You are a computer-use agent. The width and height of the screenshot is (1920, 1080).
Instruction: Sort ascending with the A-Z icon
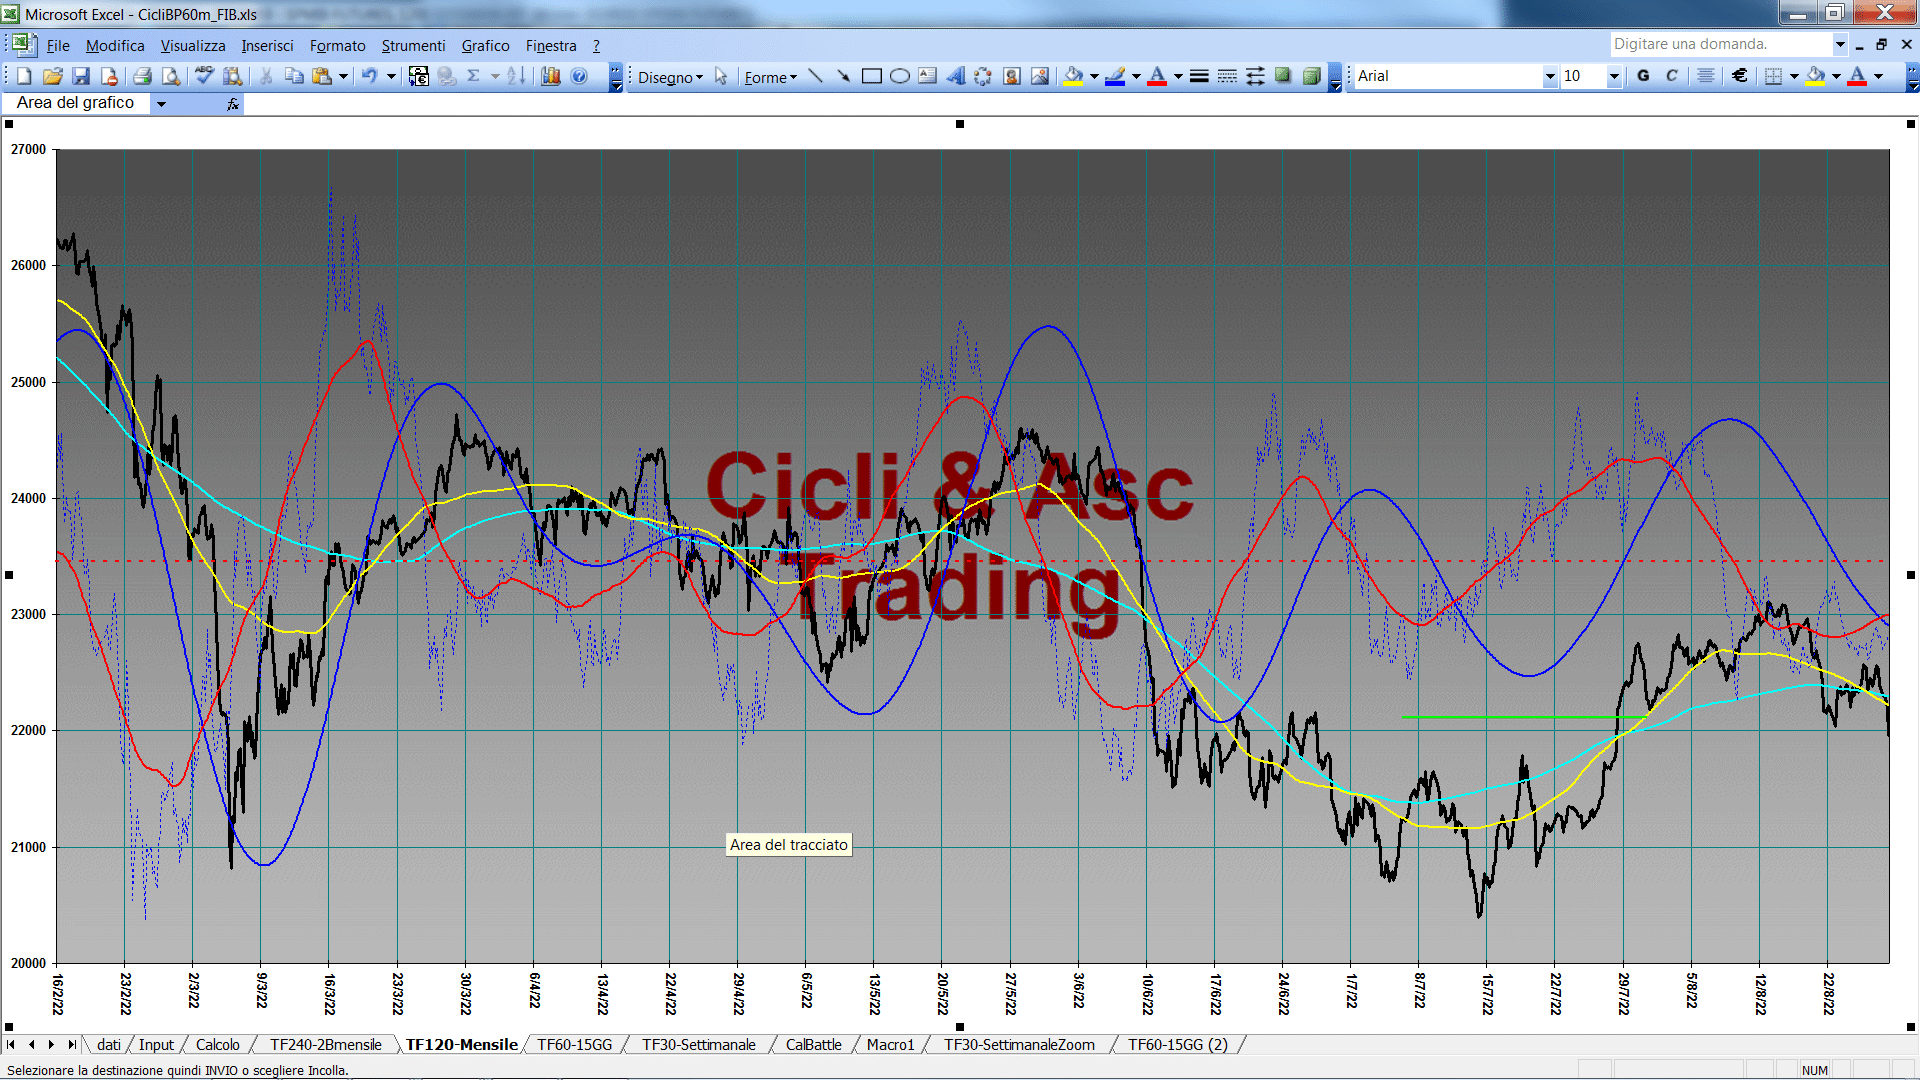516,76
